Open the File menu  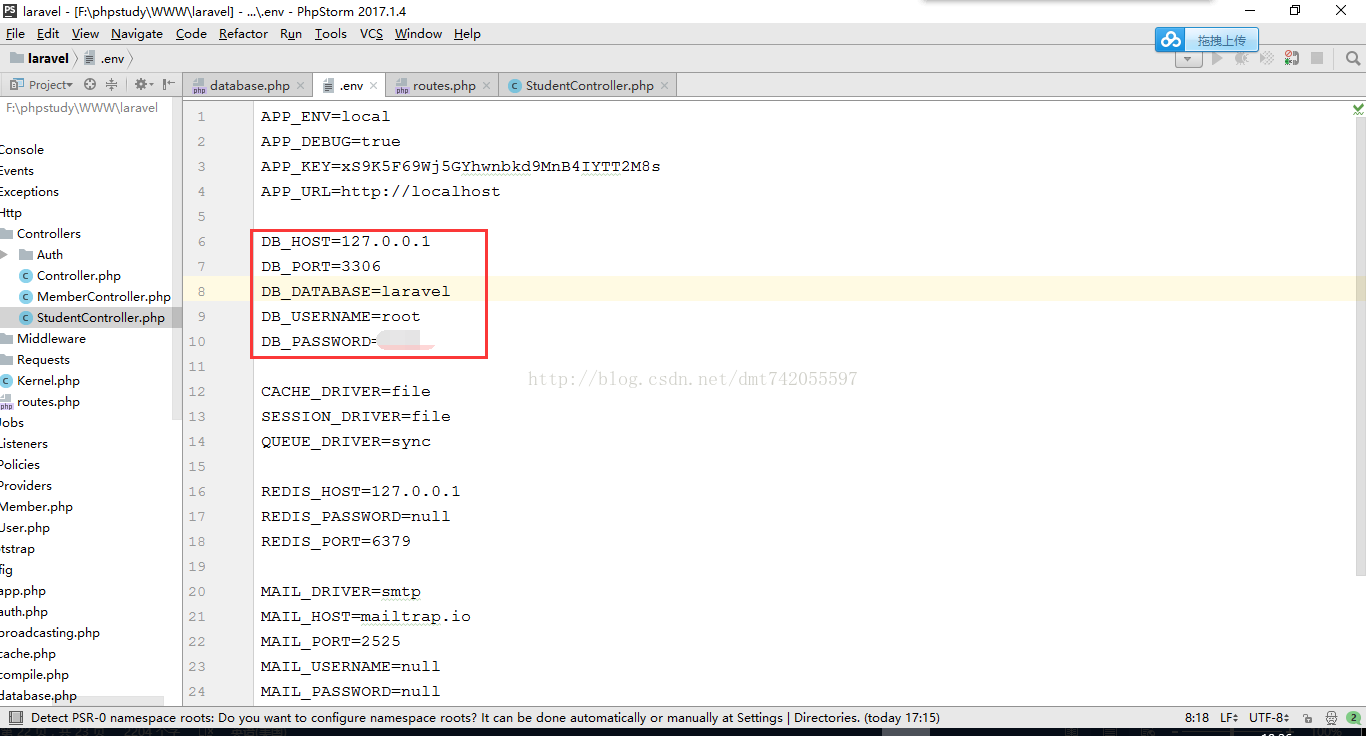tap(15, 33)
